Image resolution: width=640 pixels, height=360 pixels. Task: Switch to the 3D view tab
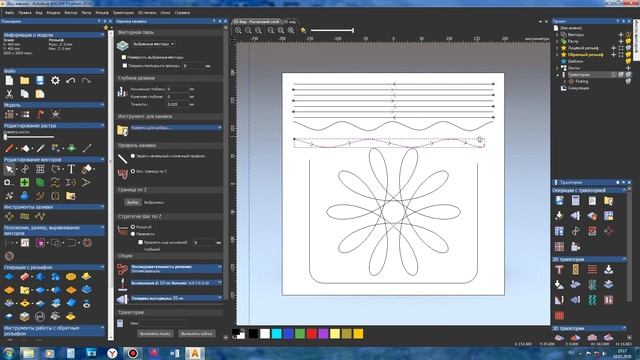[289, 22]
